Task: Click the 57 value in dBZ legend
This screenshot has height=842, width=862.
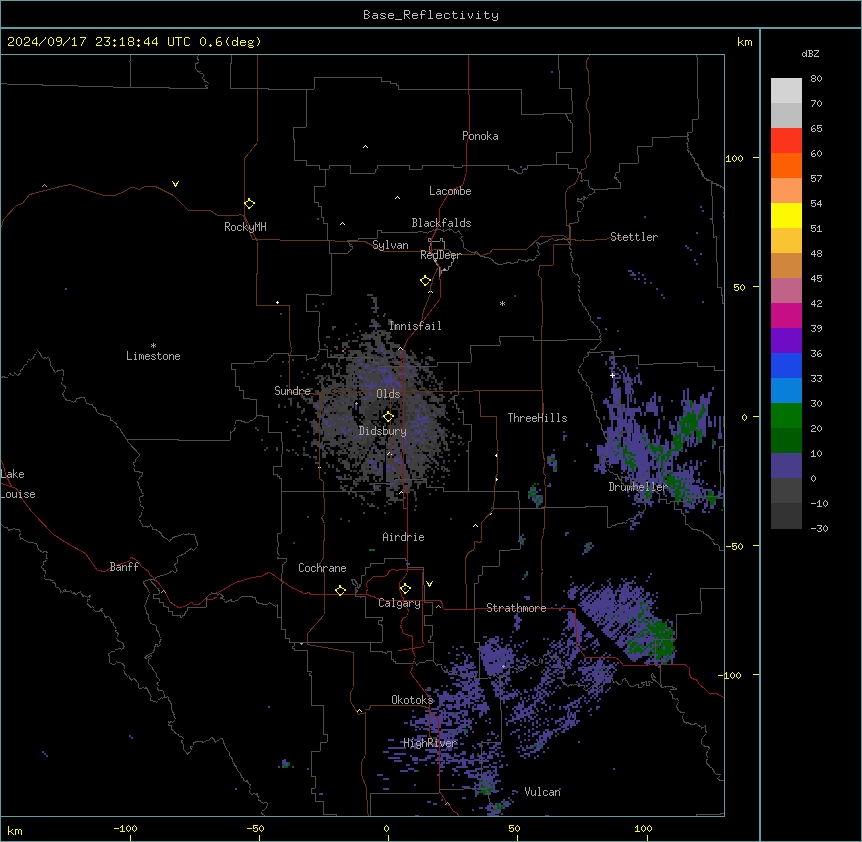Action: [x=816, y=179]
